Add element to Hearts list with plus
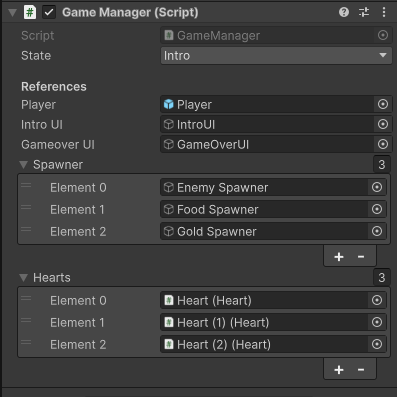Screen dimensions: 397x397 pyautogui.click(x=339, y=370)
